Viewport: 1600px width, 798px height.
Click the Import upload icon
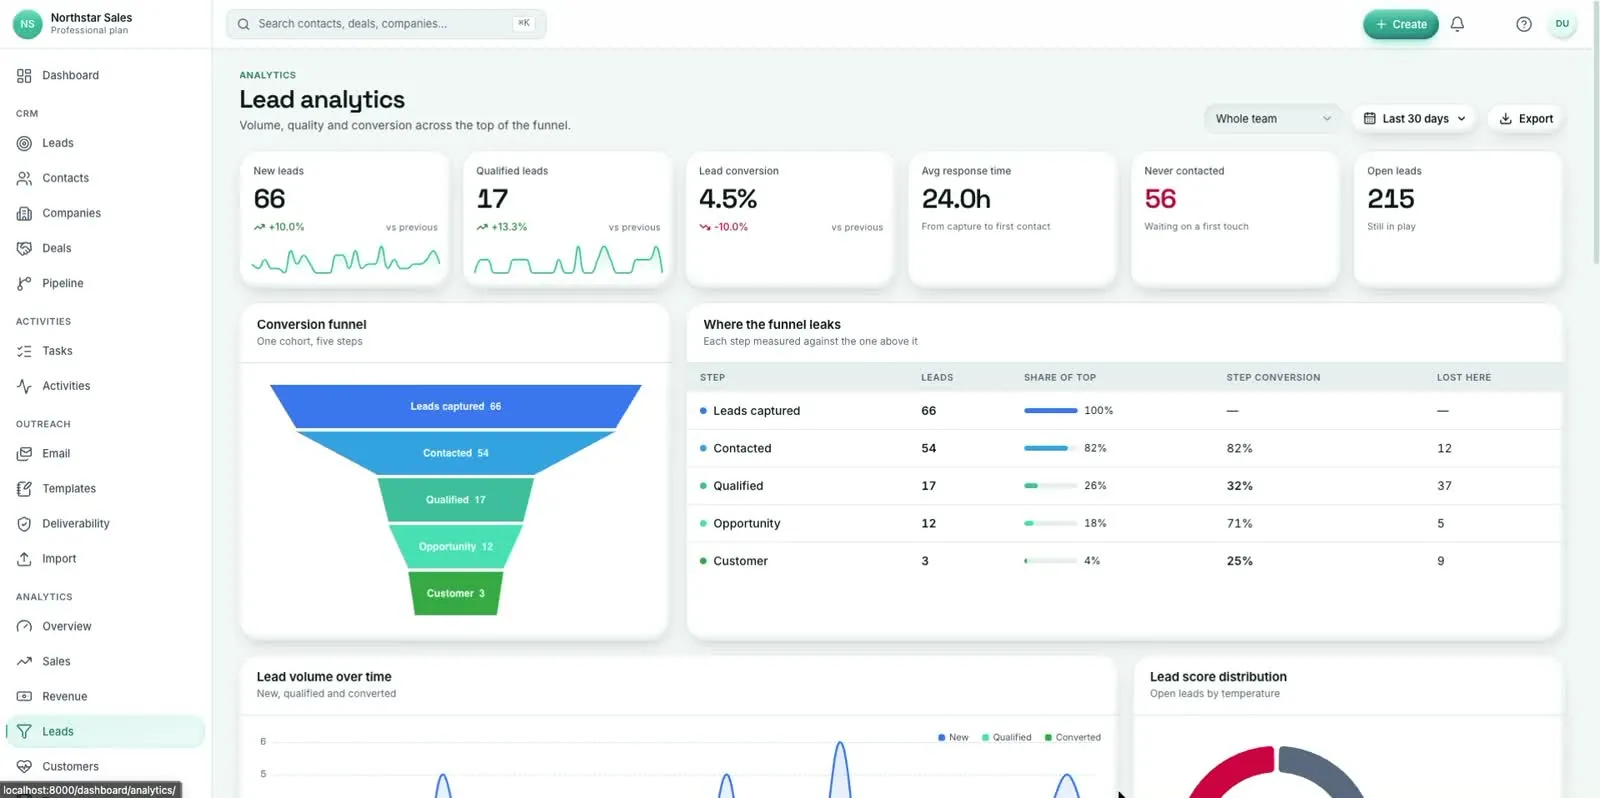point(24,559)
